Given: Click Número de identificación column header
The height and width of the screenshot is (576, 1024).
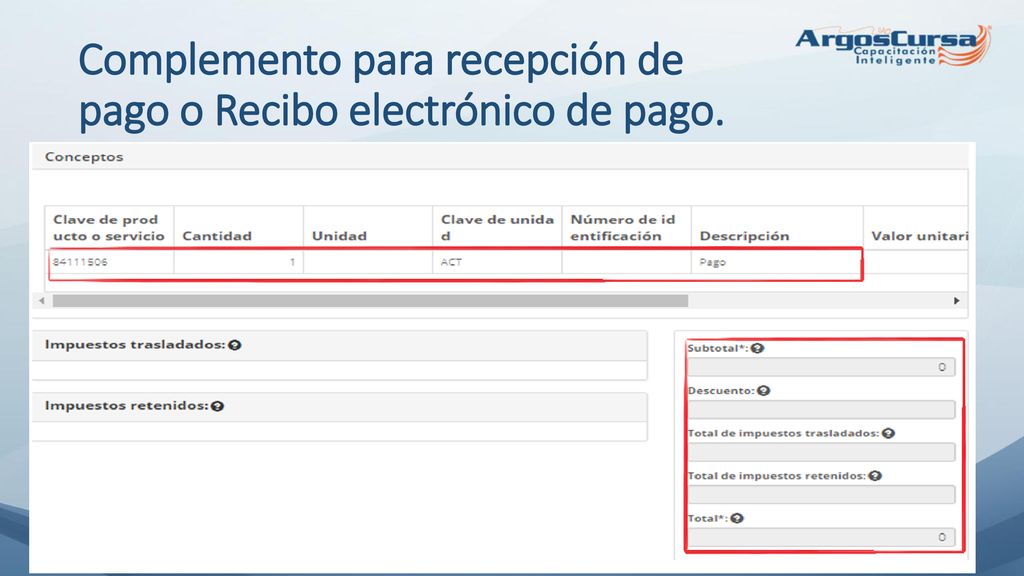Looking at the screenshot, I should [626, 227].
